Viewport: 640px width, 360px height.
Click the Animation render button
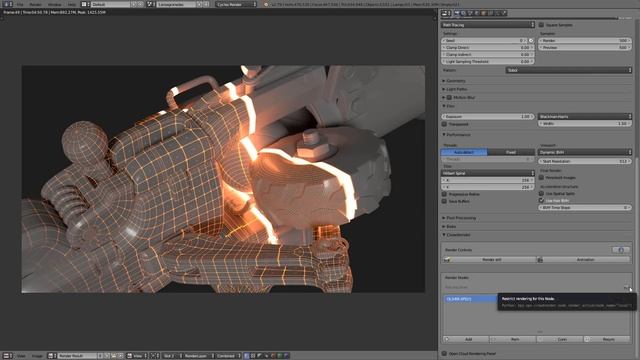[583, 260]
